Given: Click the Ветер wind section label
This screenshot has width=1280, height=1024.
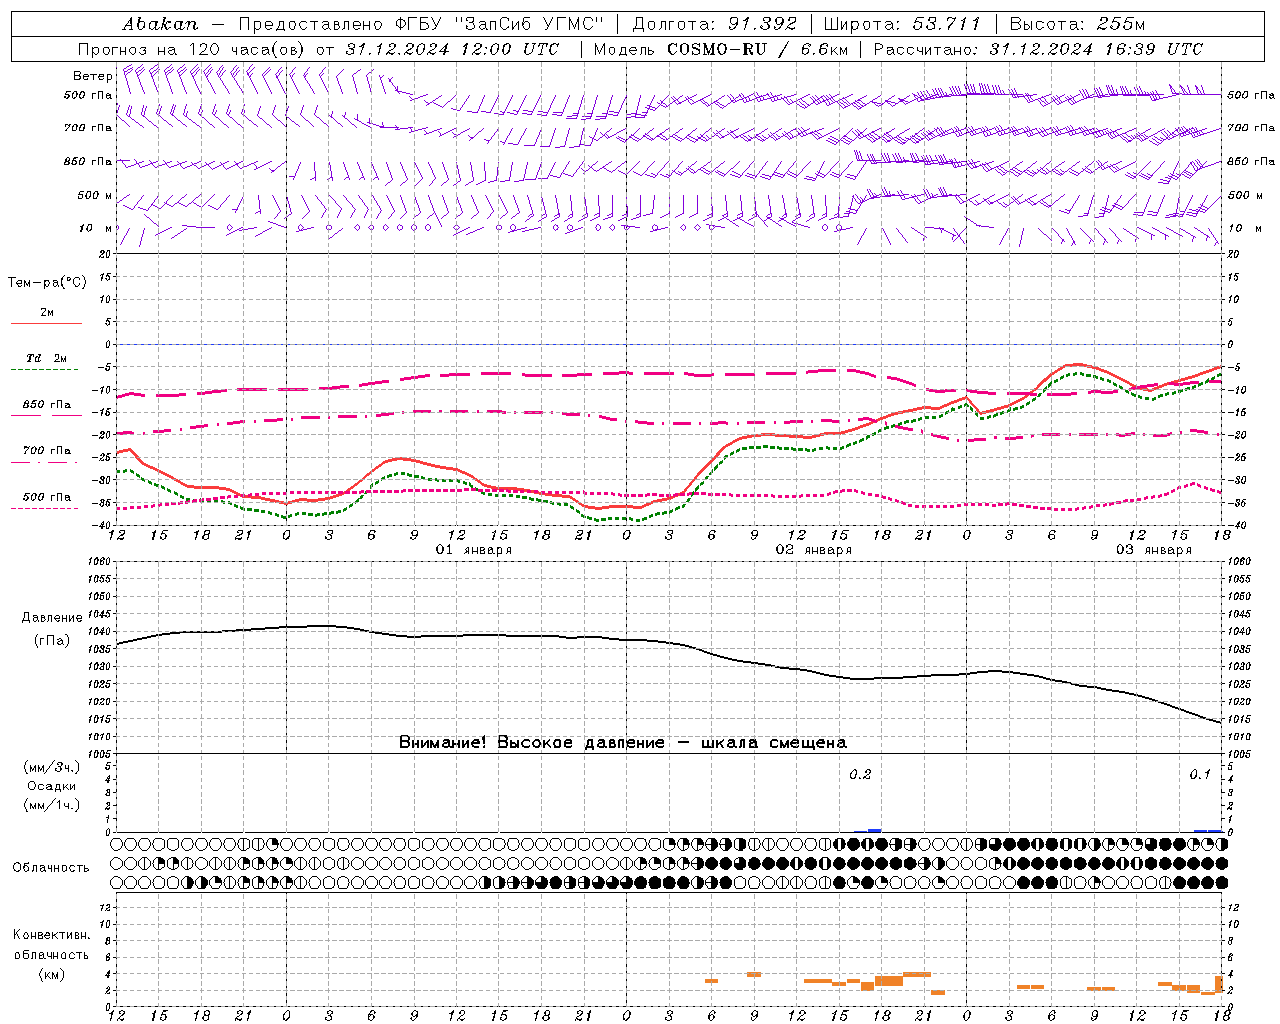Looking at the screenshot, I should click(x=92, y=76).
